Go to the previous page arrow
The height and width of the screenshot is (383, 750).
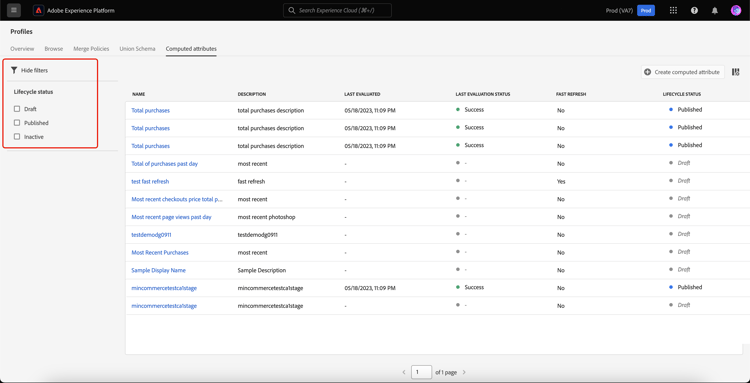(404, 372)
